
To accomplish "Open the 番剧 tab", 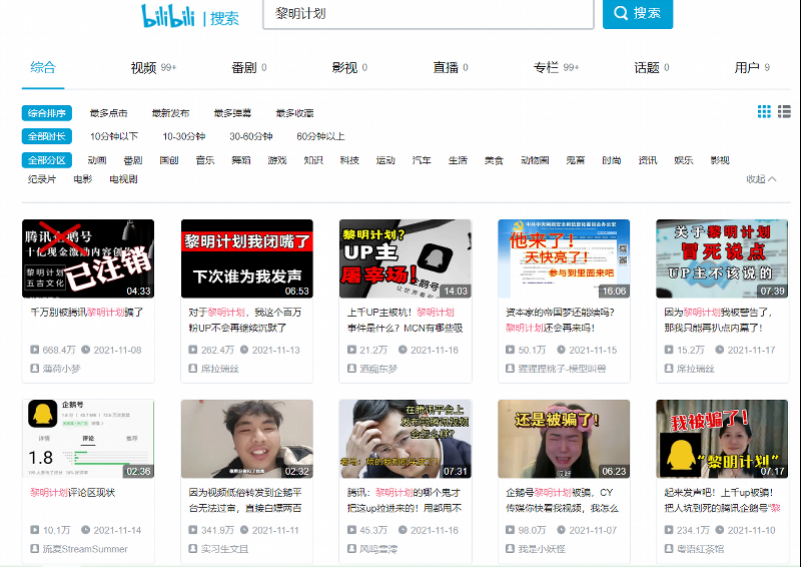I will 249,67.
